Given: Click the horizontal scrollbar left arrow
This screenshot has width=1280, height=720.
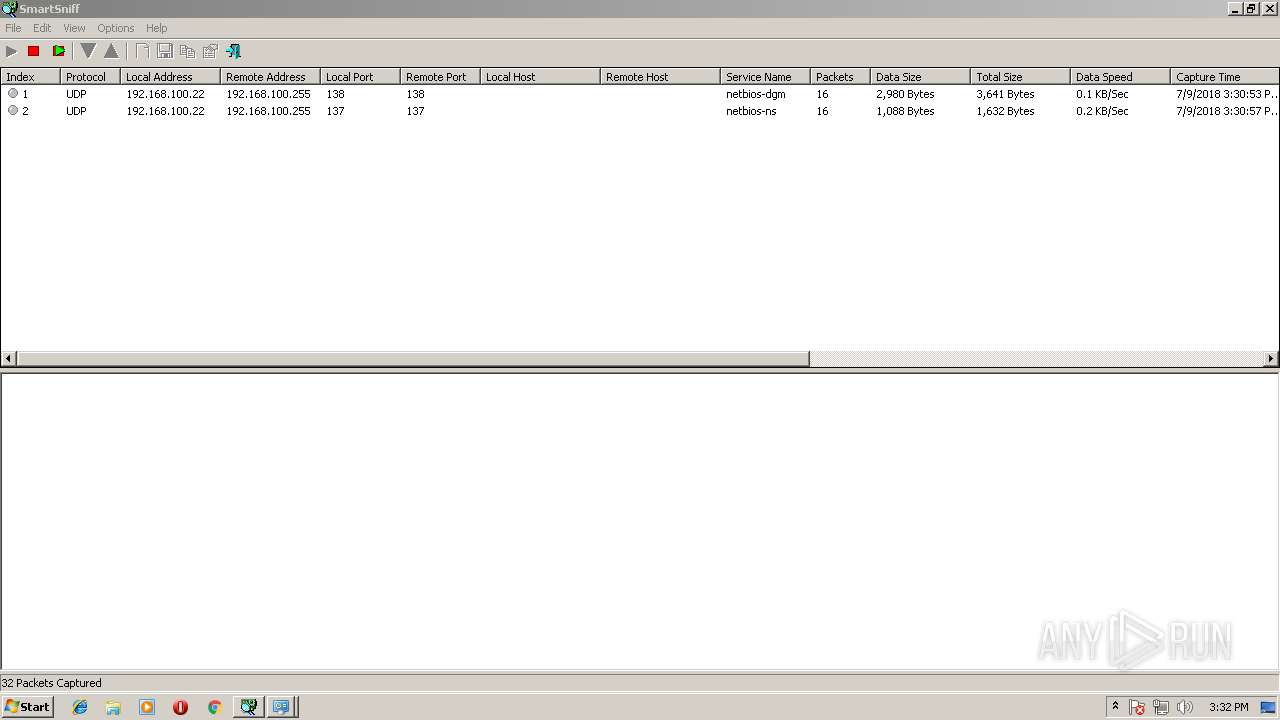Looking at the screenshot, I should [x=9, y=358].
